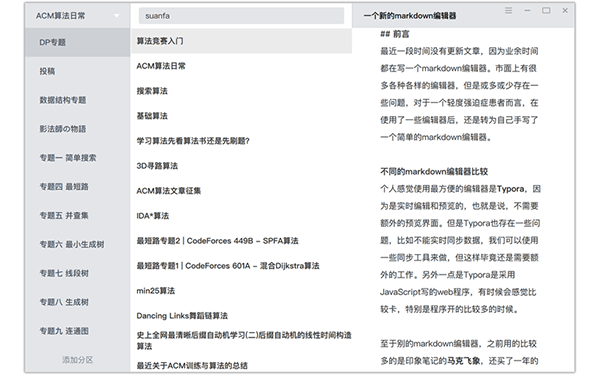Click the ## 前言 heading in editor
This screenshot has width=600, height=375.
[395, 34]
